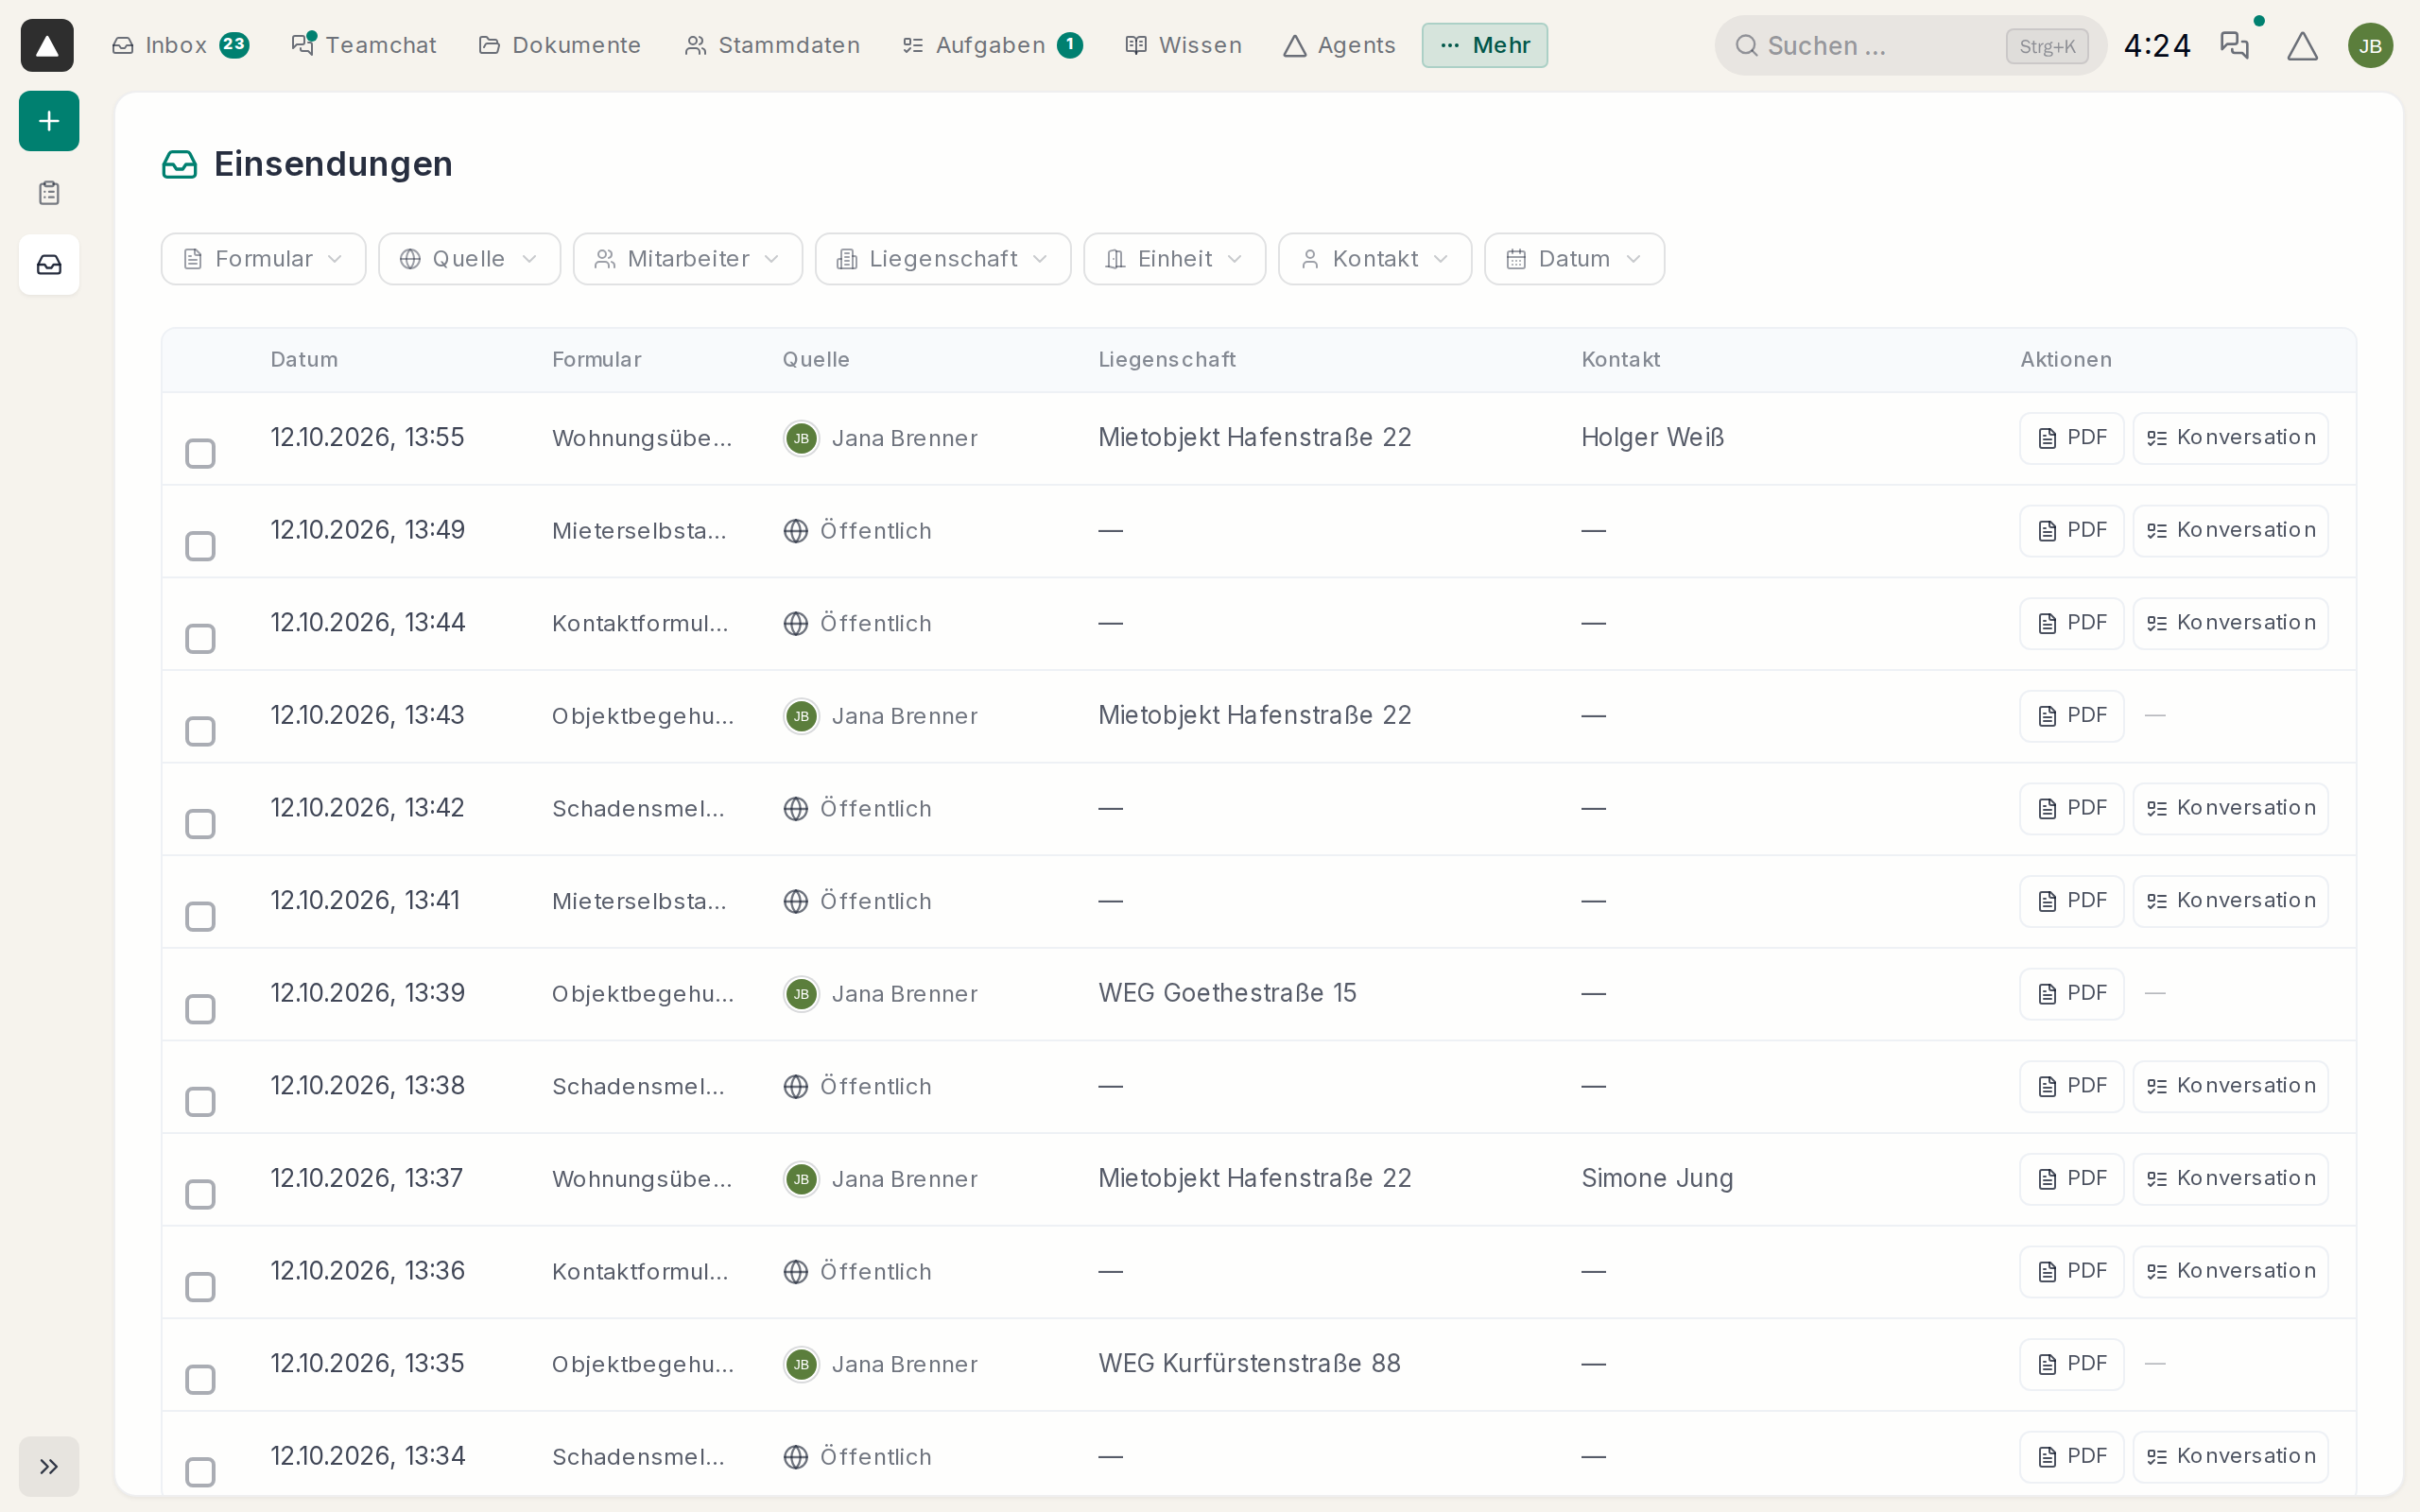
Task: Click the green plus create button
Action: tap(49, 121)
